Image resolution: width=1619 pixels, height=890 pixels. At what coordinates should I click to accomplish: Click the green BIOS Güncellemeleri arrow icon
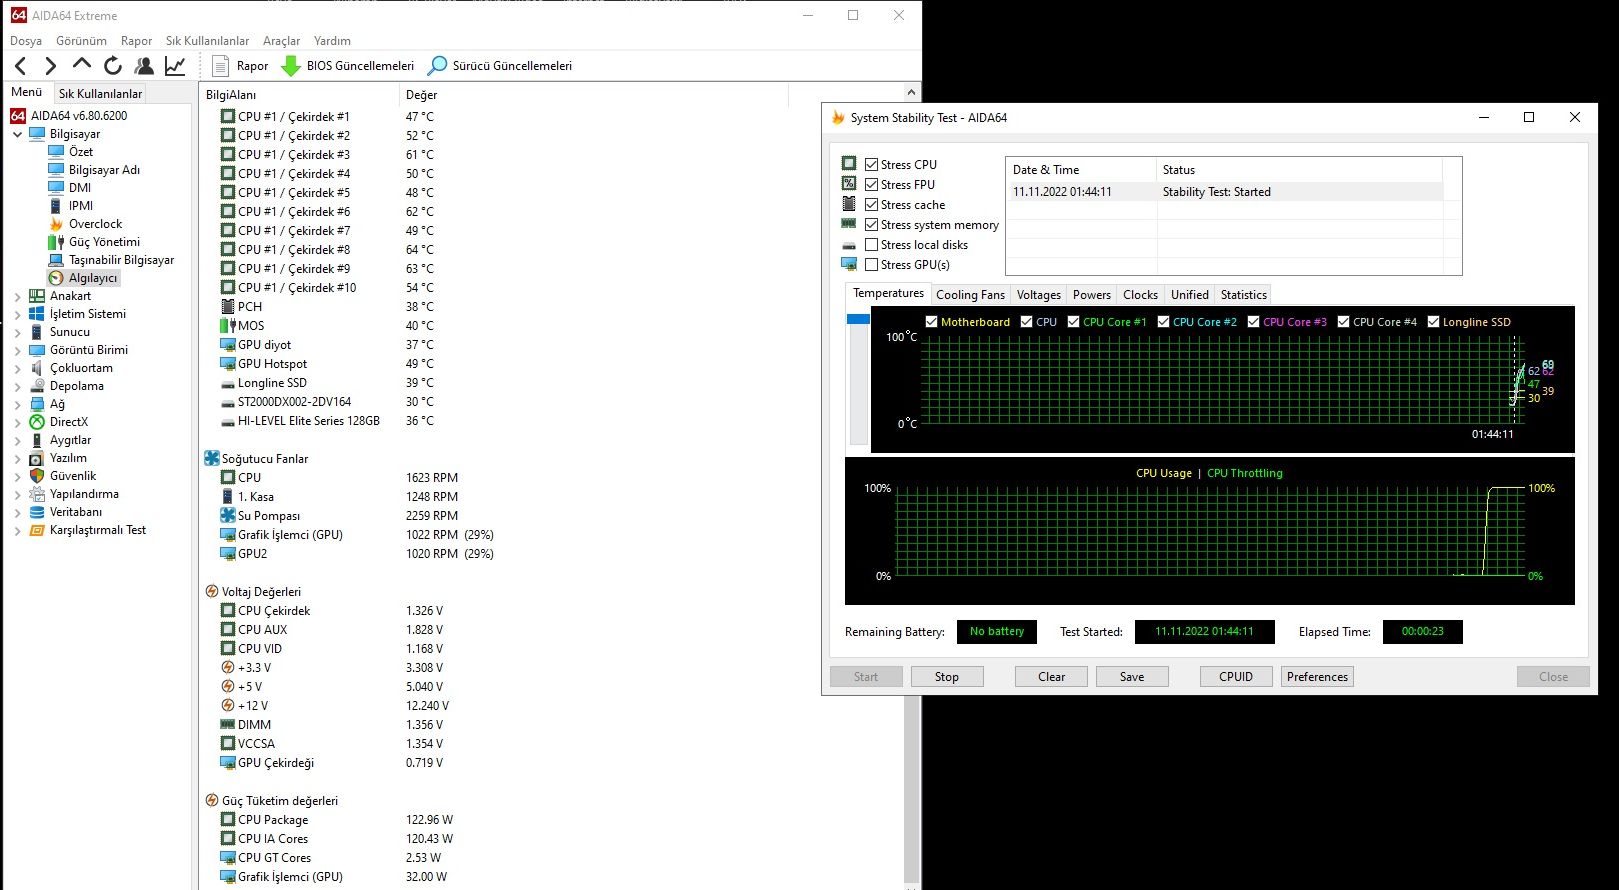[x=291, y=66]
